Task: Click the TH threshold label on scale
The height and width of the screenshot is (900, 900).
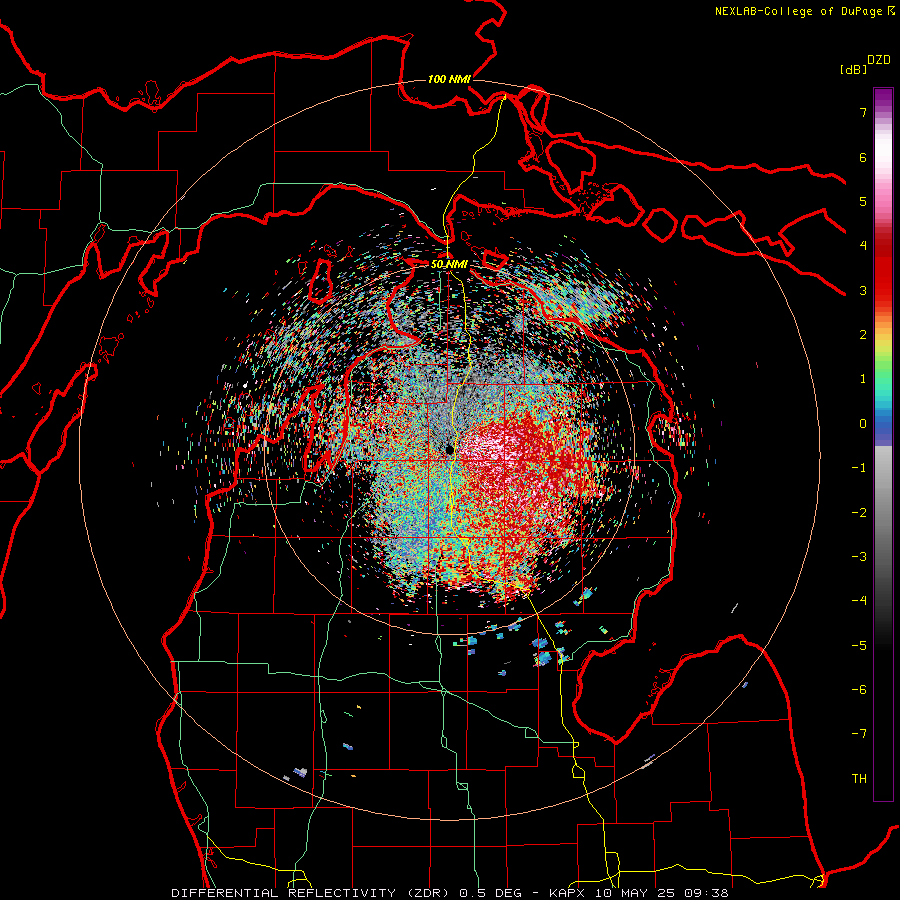Action: tap(859, 779)
